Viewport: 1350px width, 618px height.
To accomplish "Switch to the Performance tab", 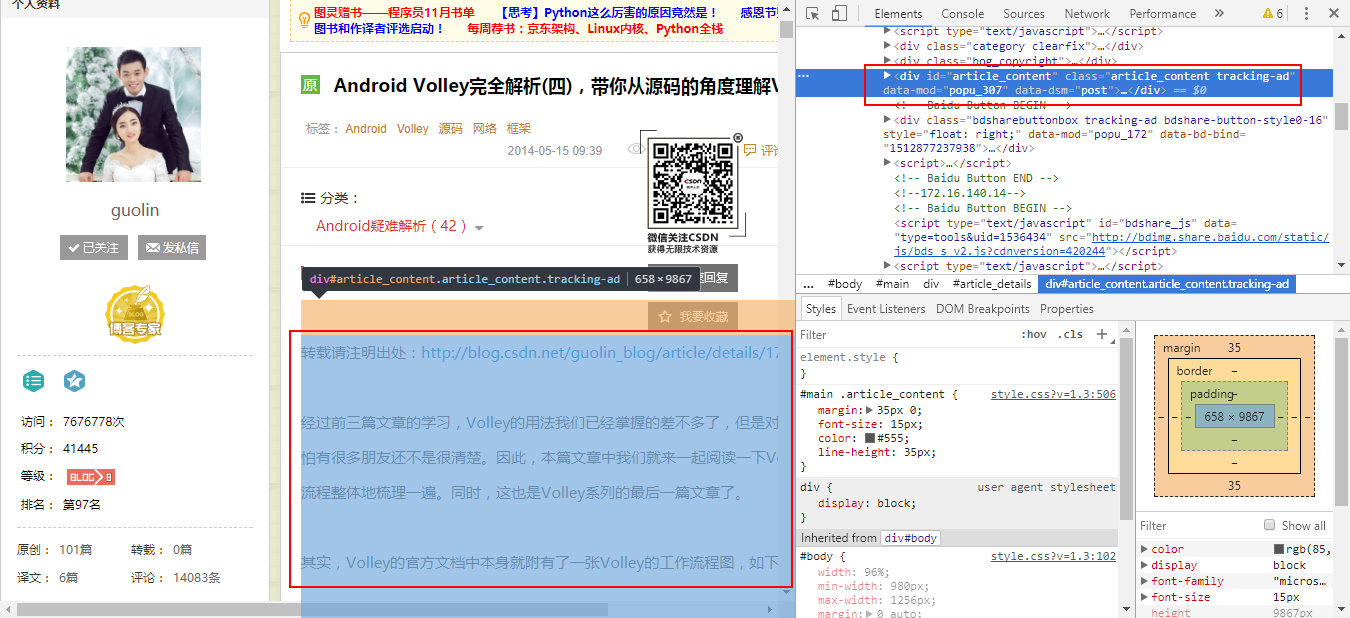I will point(1162,14).
